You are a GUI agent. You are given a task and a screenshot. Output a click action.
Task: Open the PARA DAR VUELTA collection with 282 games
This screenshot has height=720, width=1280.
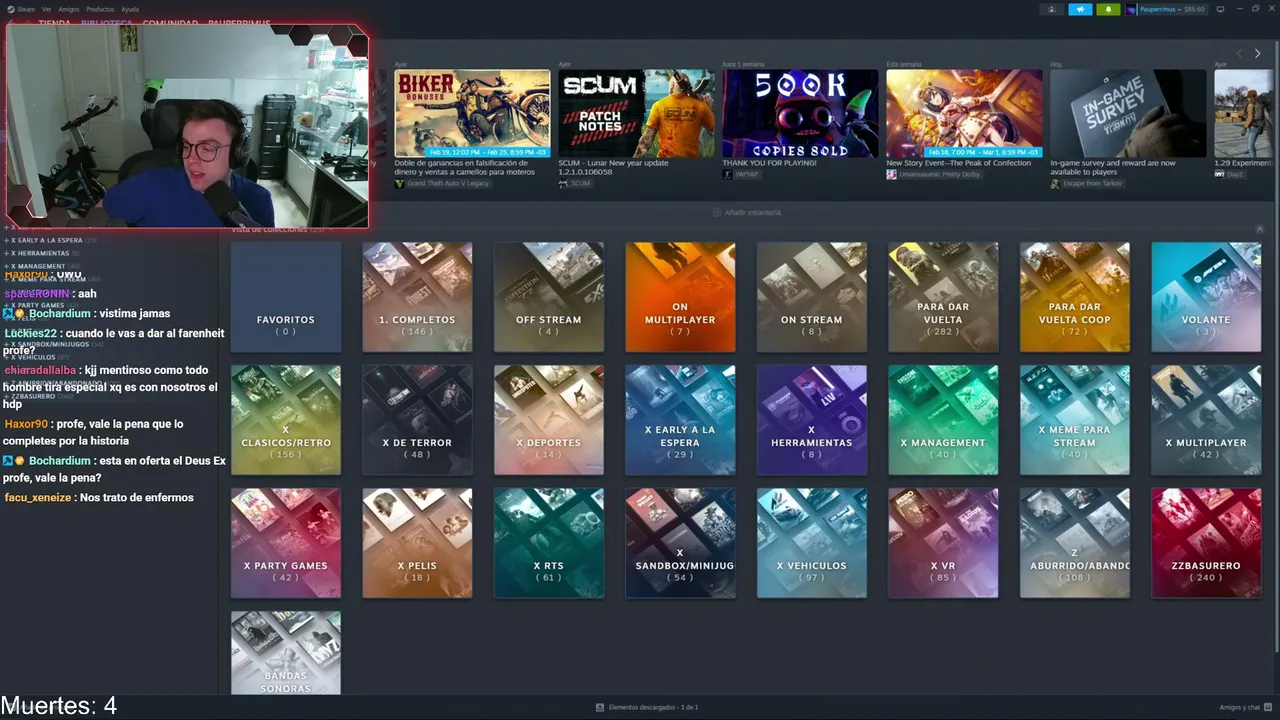tap(943, 297)
